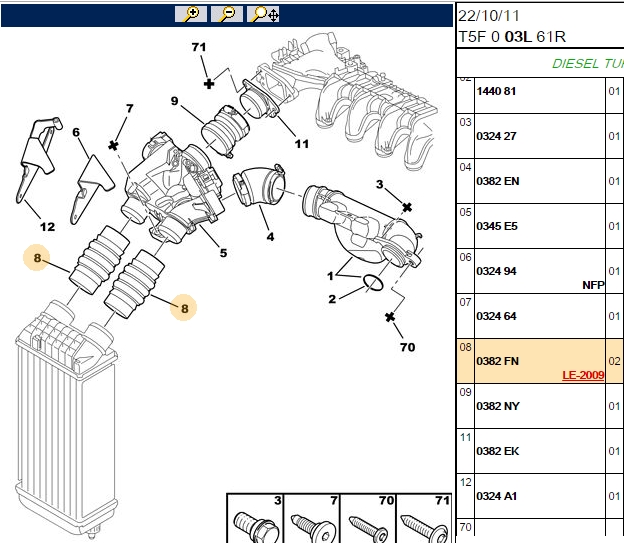Open the LE-2009 link

[x=583, y=375]
